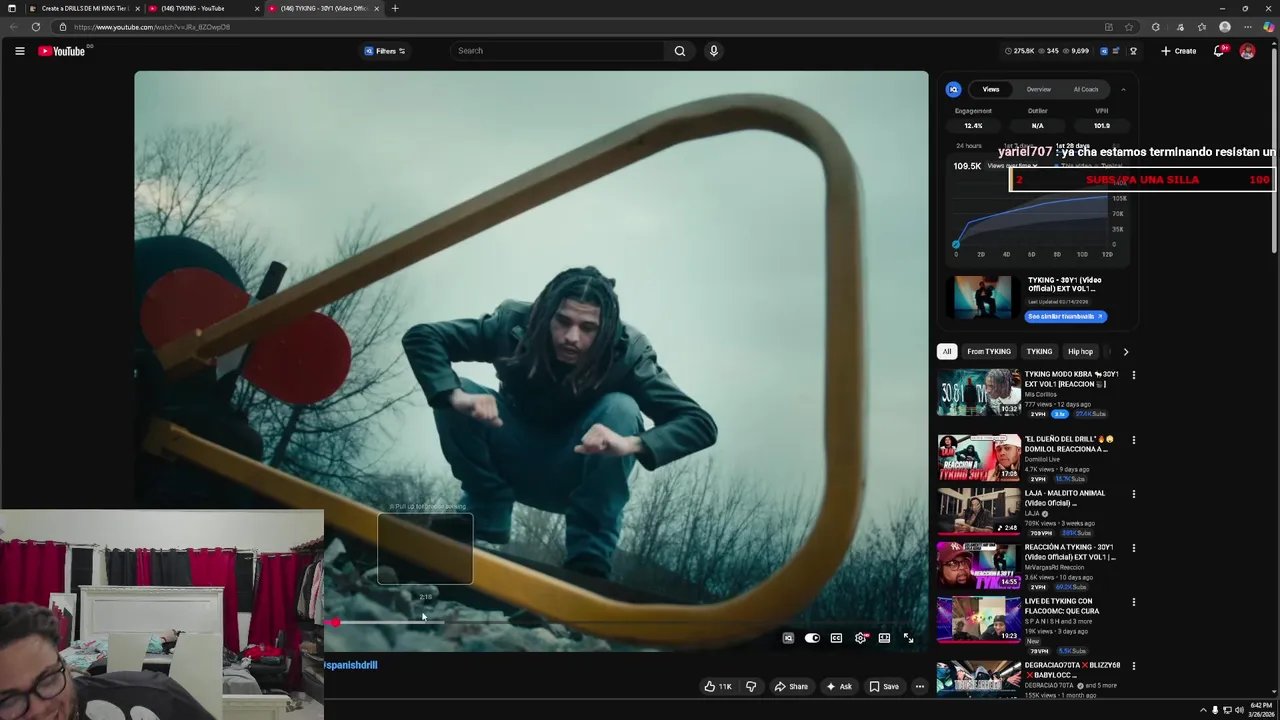Click the vidIQ icon in the player controls
Screen dimensions: 1280x720
788,638
